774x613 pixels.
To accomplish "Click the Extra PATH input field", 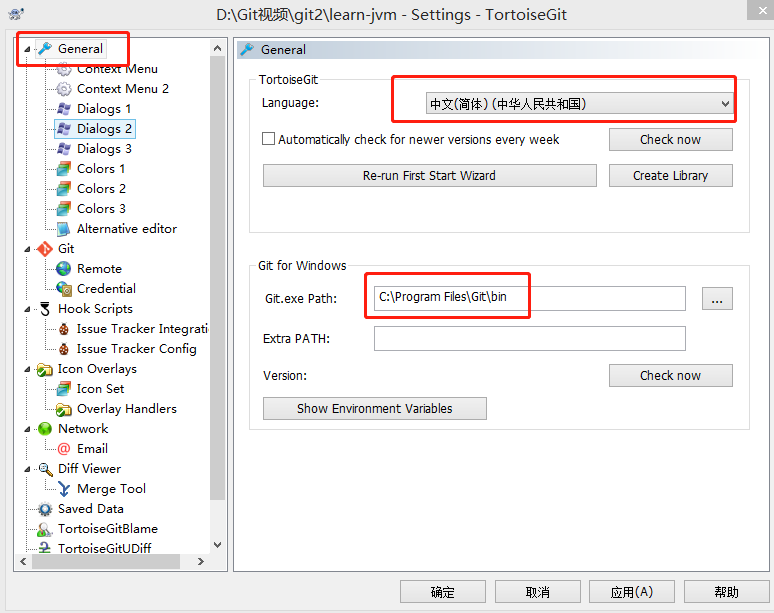I will [x=530, y=339].
